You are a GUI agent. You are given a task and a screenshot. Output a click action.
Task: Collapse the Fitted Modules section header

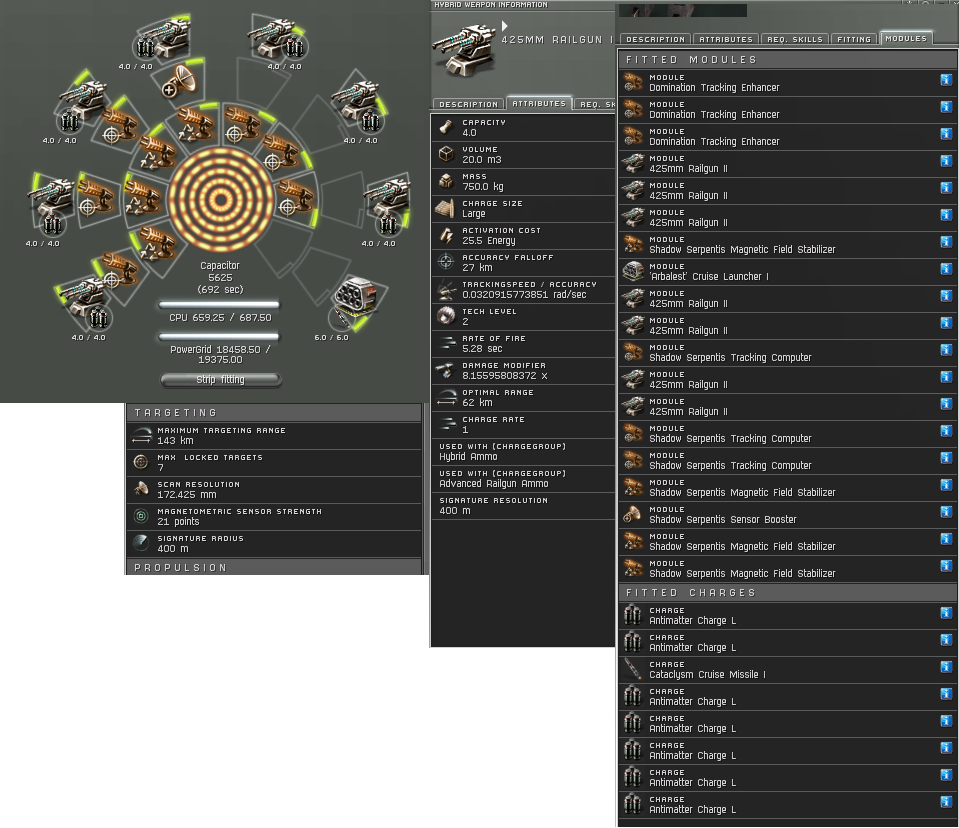click(x=788, y=59)
